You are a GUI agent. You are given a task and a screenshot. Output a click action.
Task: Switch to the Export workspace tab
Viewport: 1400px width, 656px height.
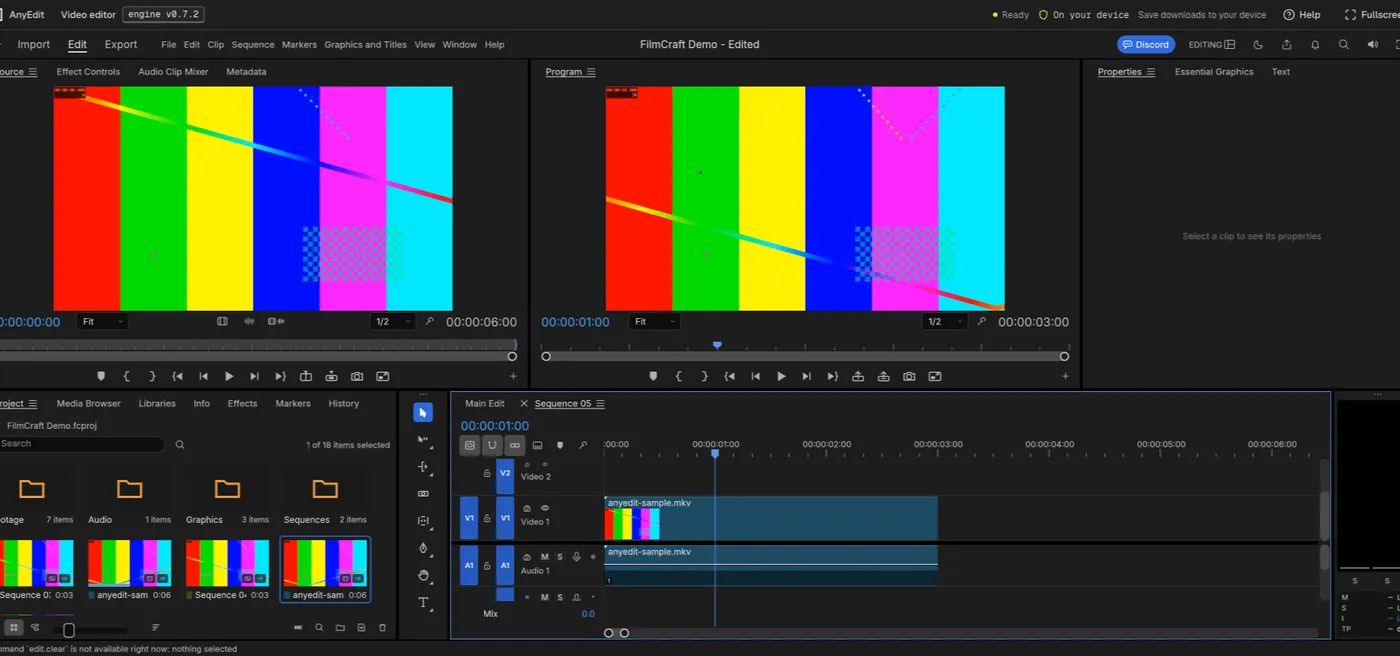[x=121, y=45]
